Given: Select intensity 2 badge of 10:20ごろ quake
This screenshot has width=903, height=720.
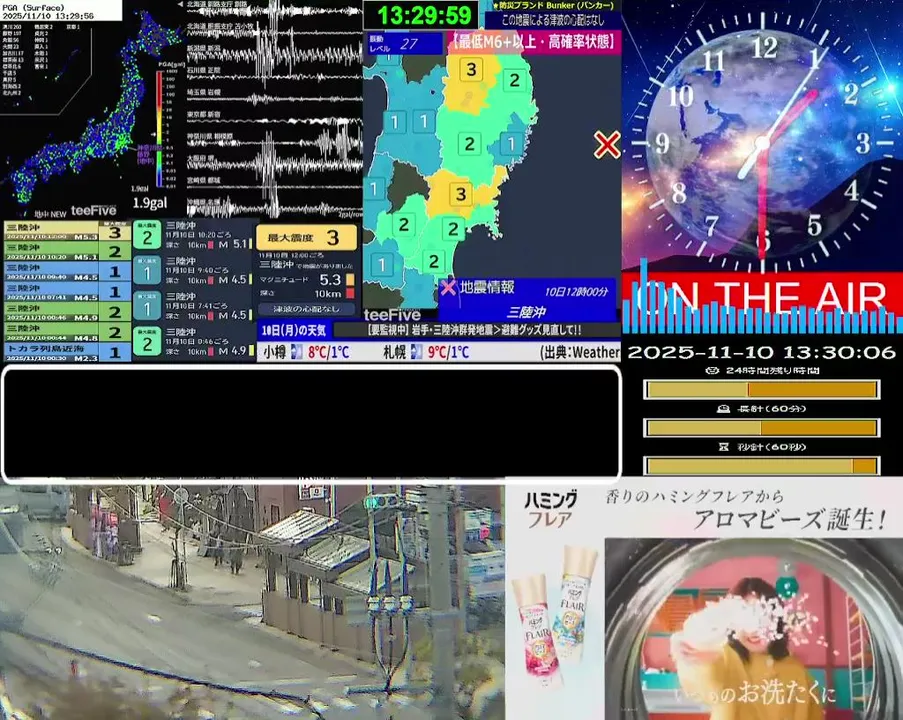Looking at the screenshot, I should pyautogui.click(x=147, y=234).
